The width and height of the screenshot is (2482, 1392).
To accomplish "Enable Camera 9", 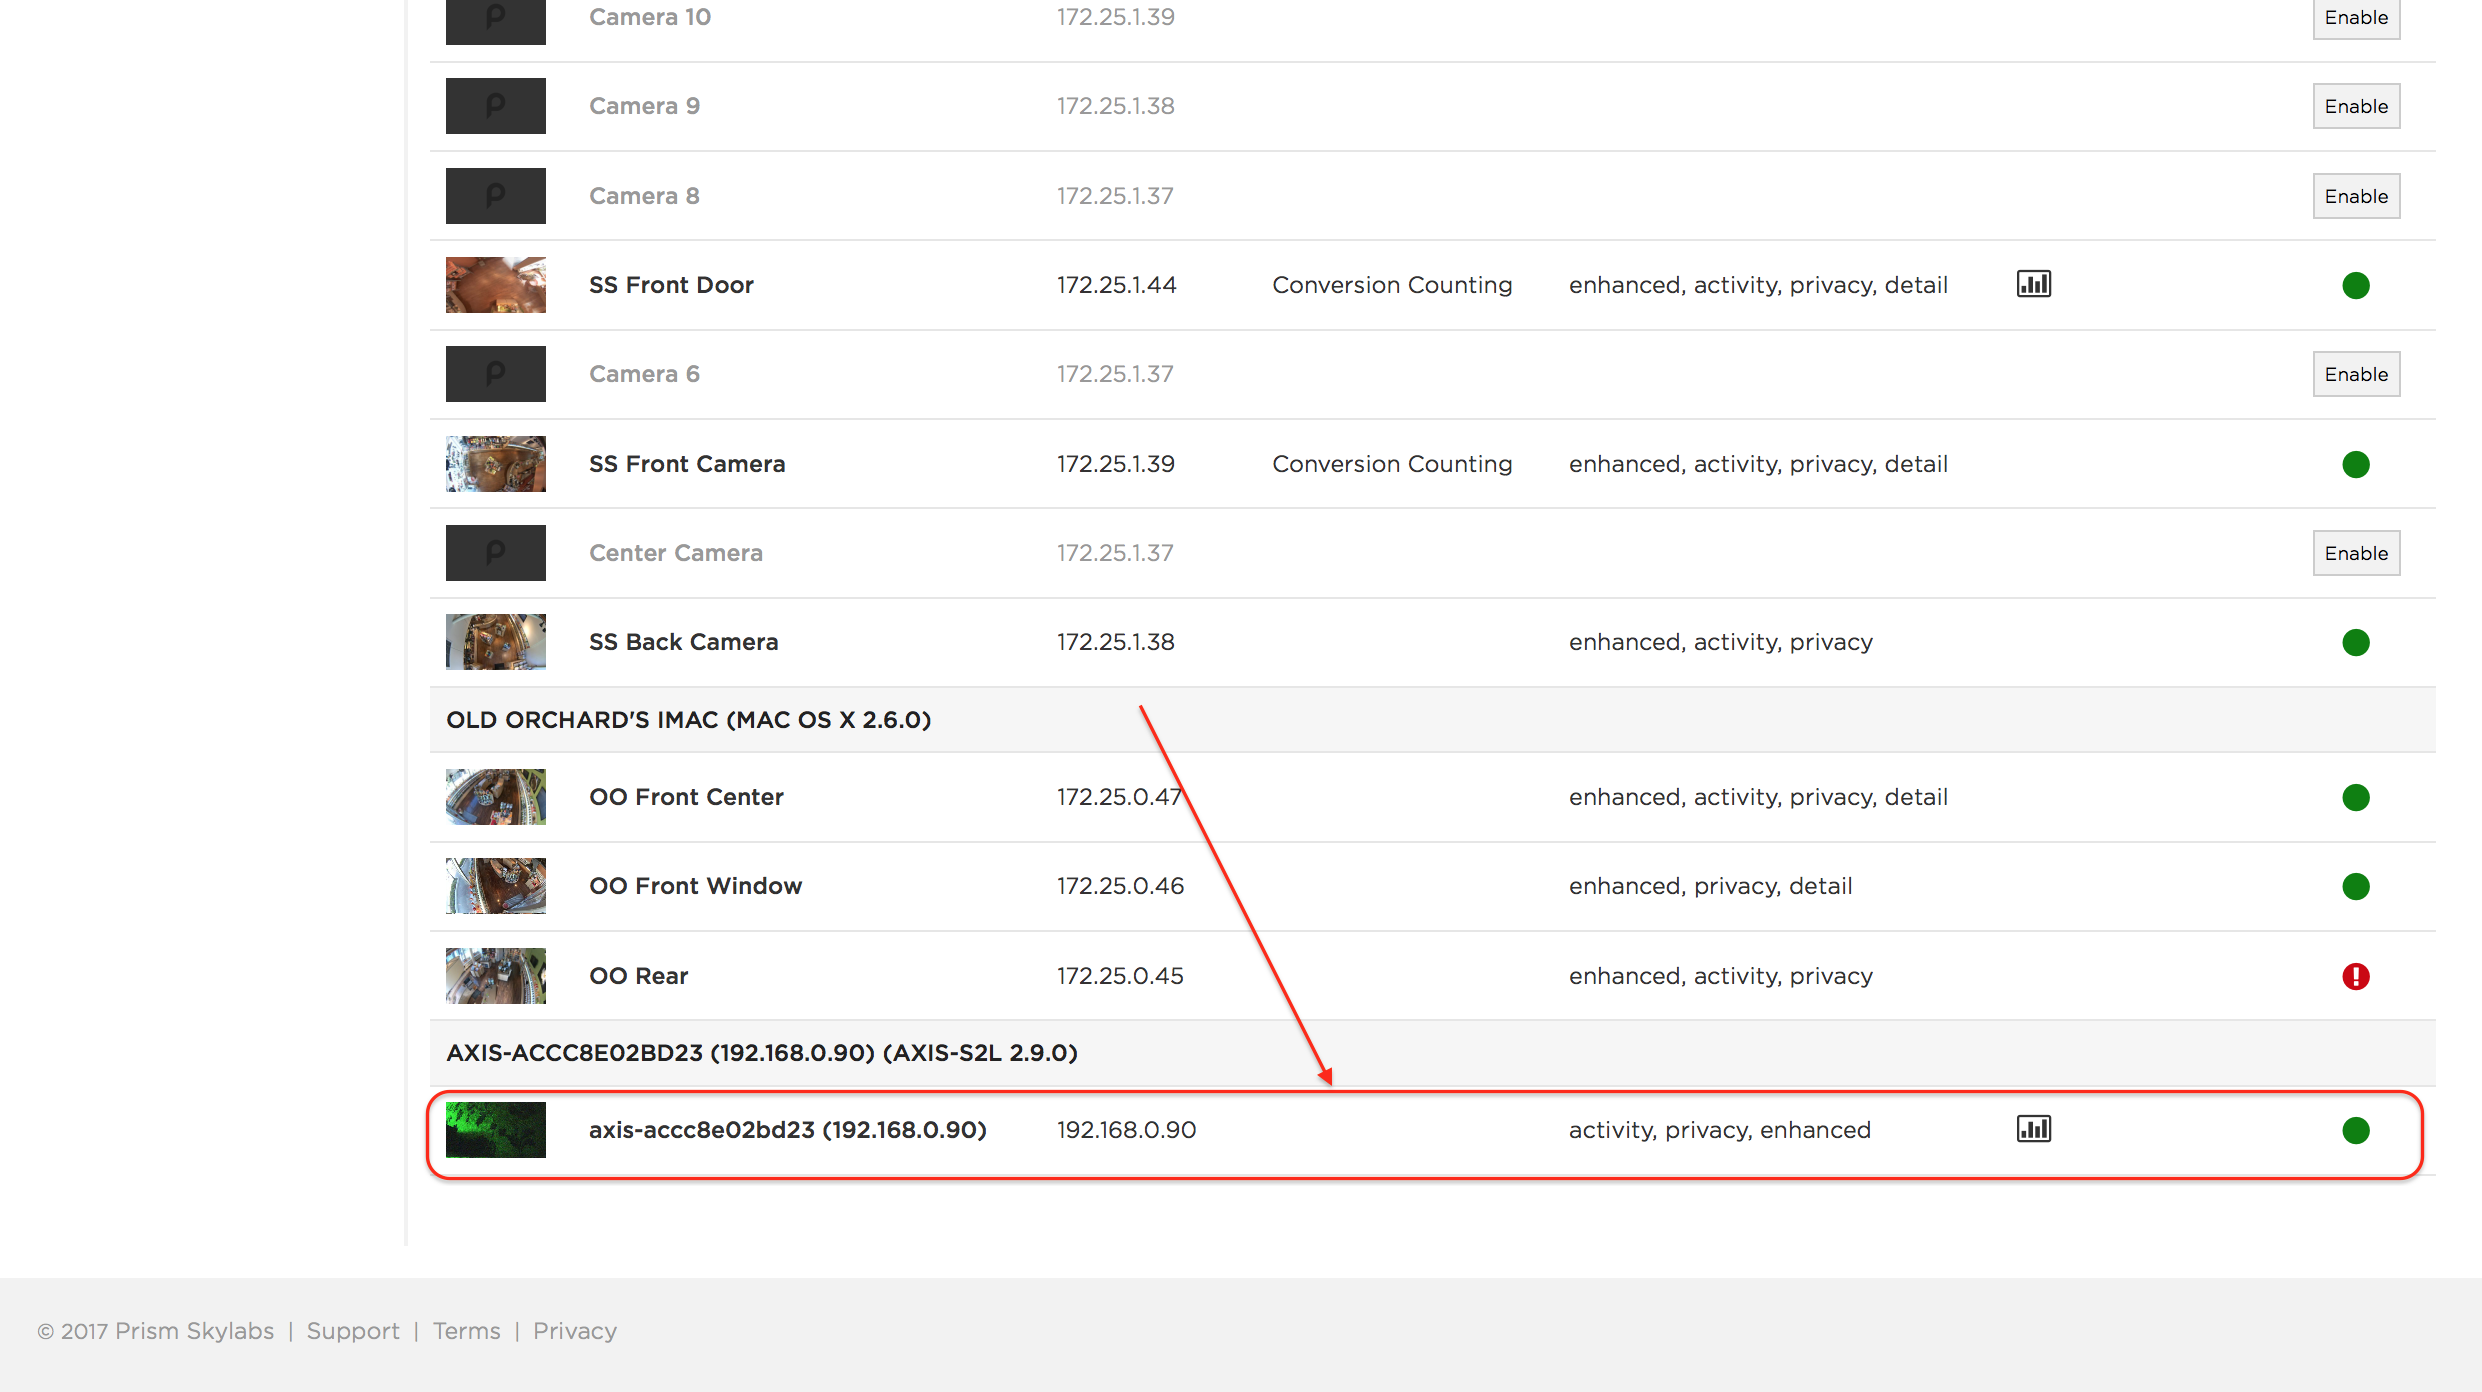I will coord(2356,106).
